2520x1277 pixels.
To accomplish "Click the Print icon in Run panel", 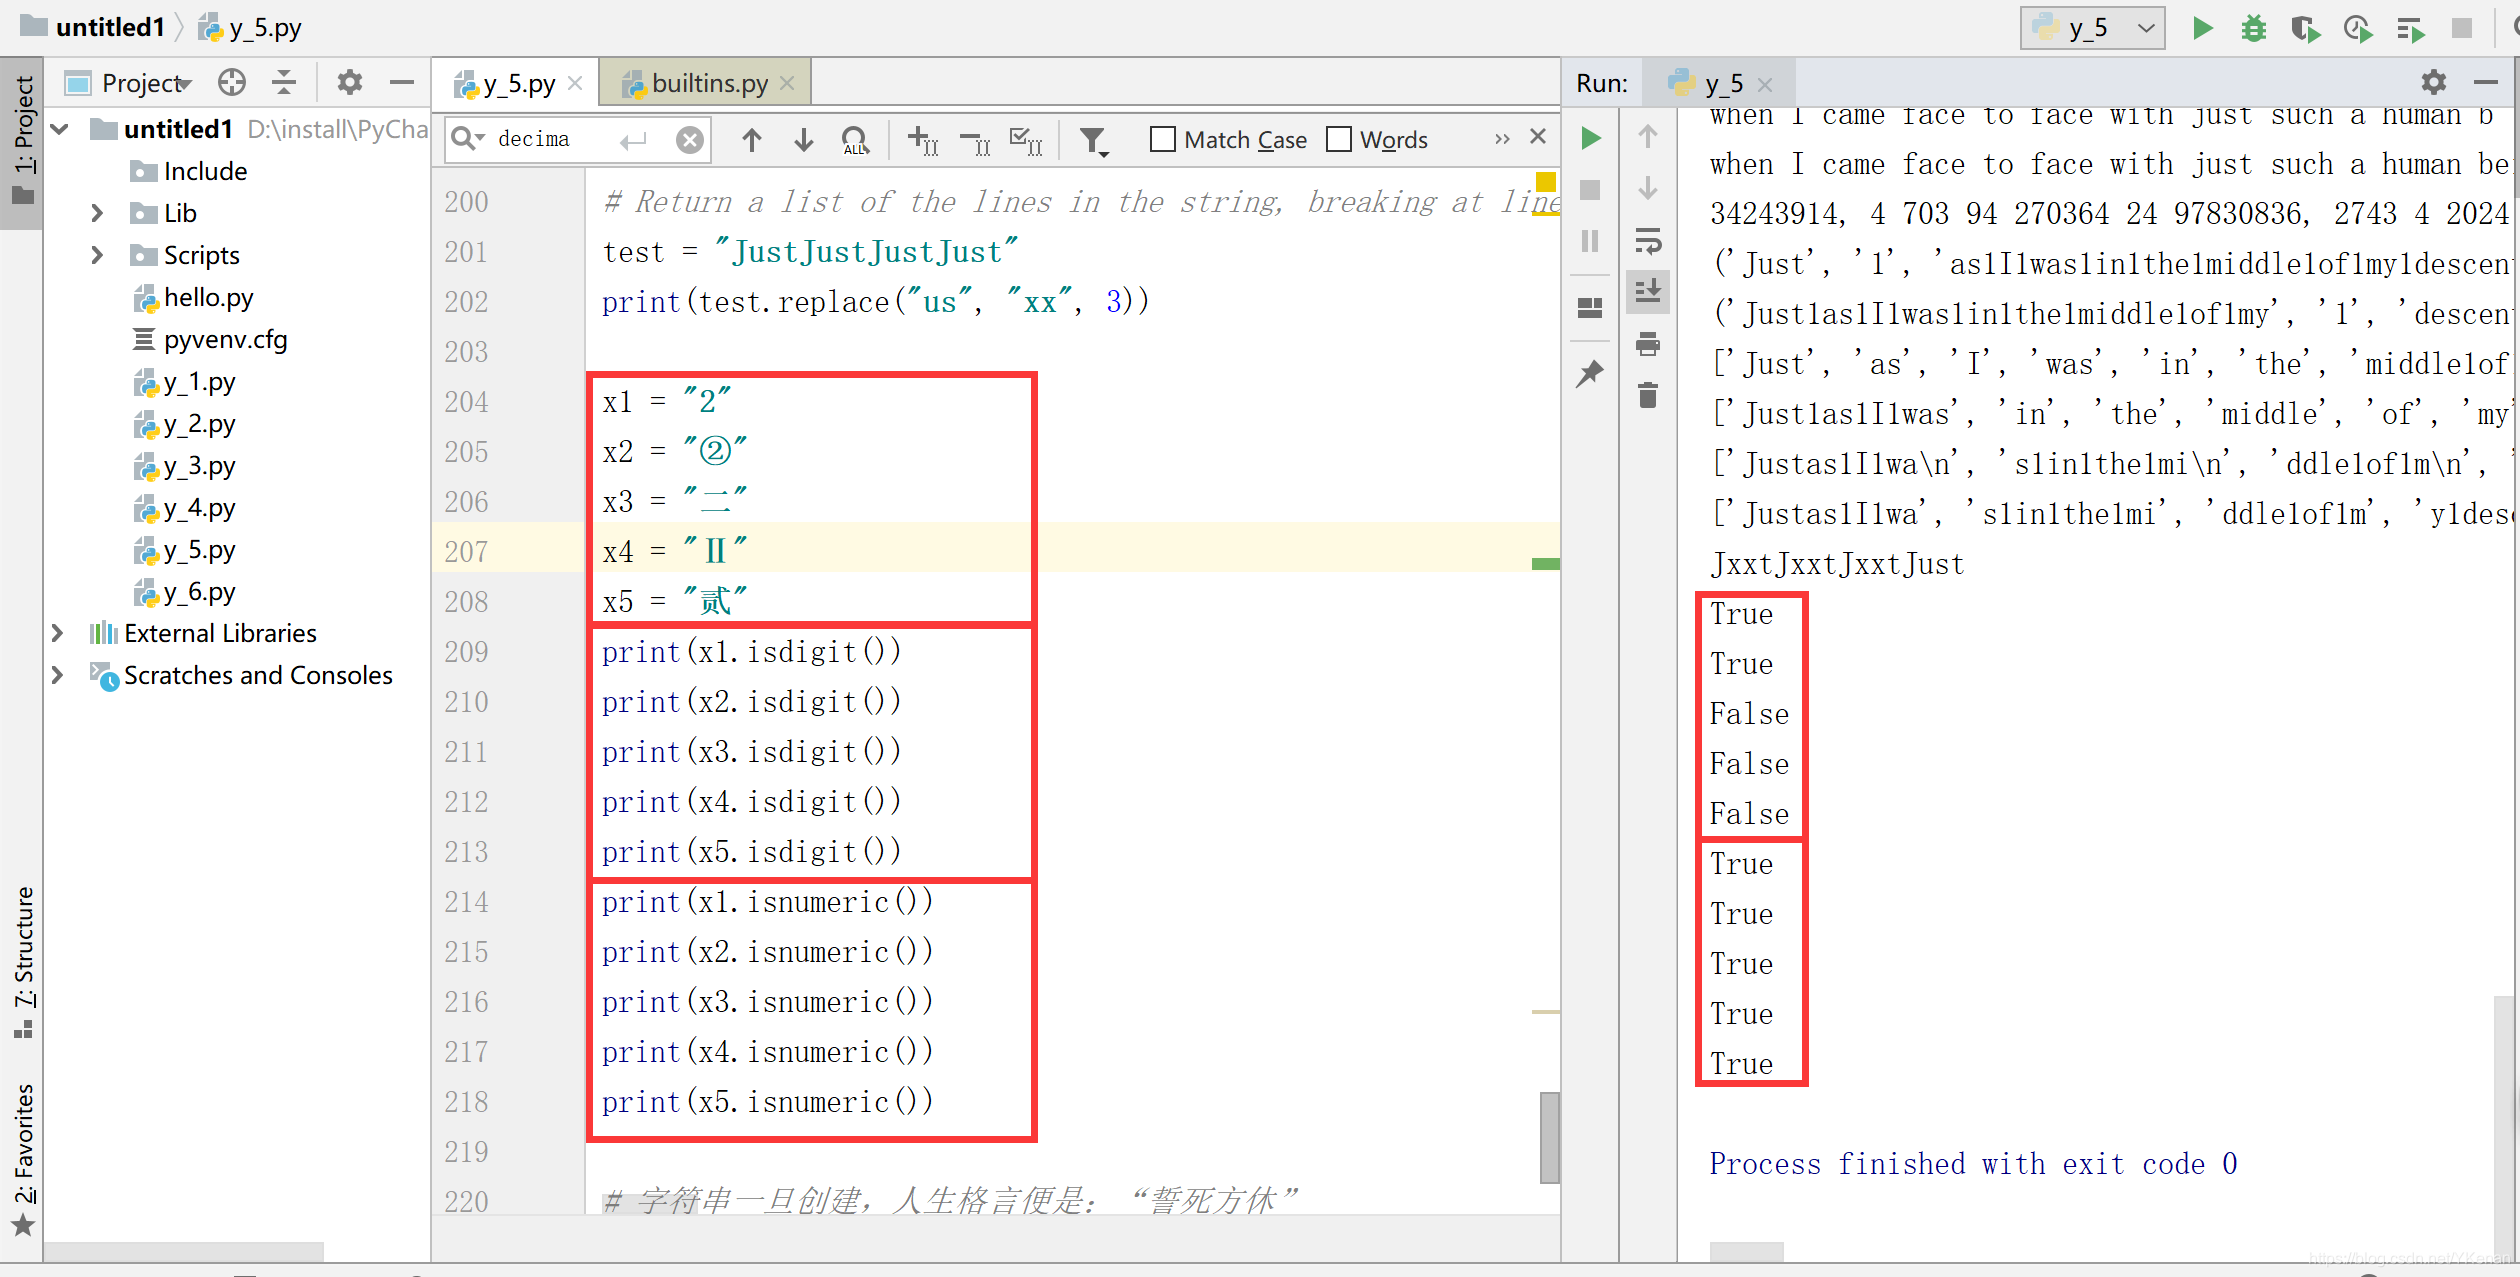I will [1648, 345].
